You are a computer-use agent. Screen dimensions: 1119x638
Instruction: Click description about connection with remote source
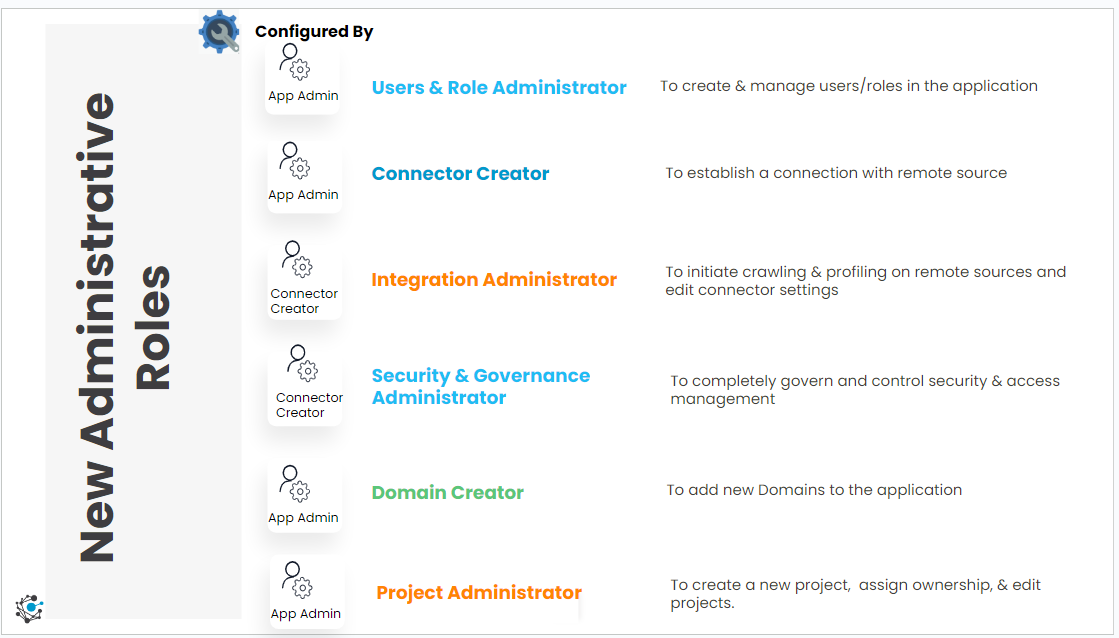(836, 173)
